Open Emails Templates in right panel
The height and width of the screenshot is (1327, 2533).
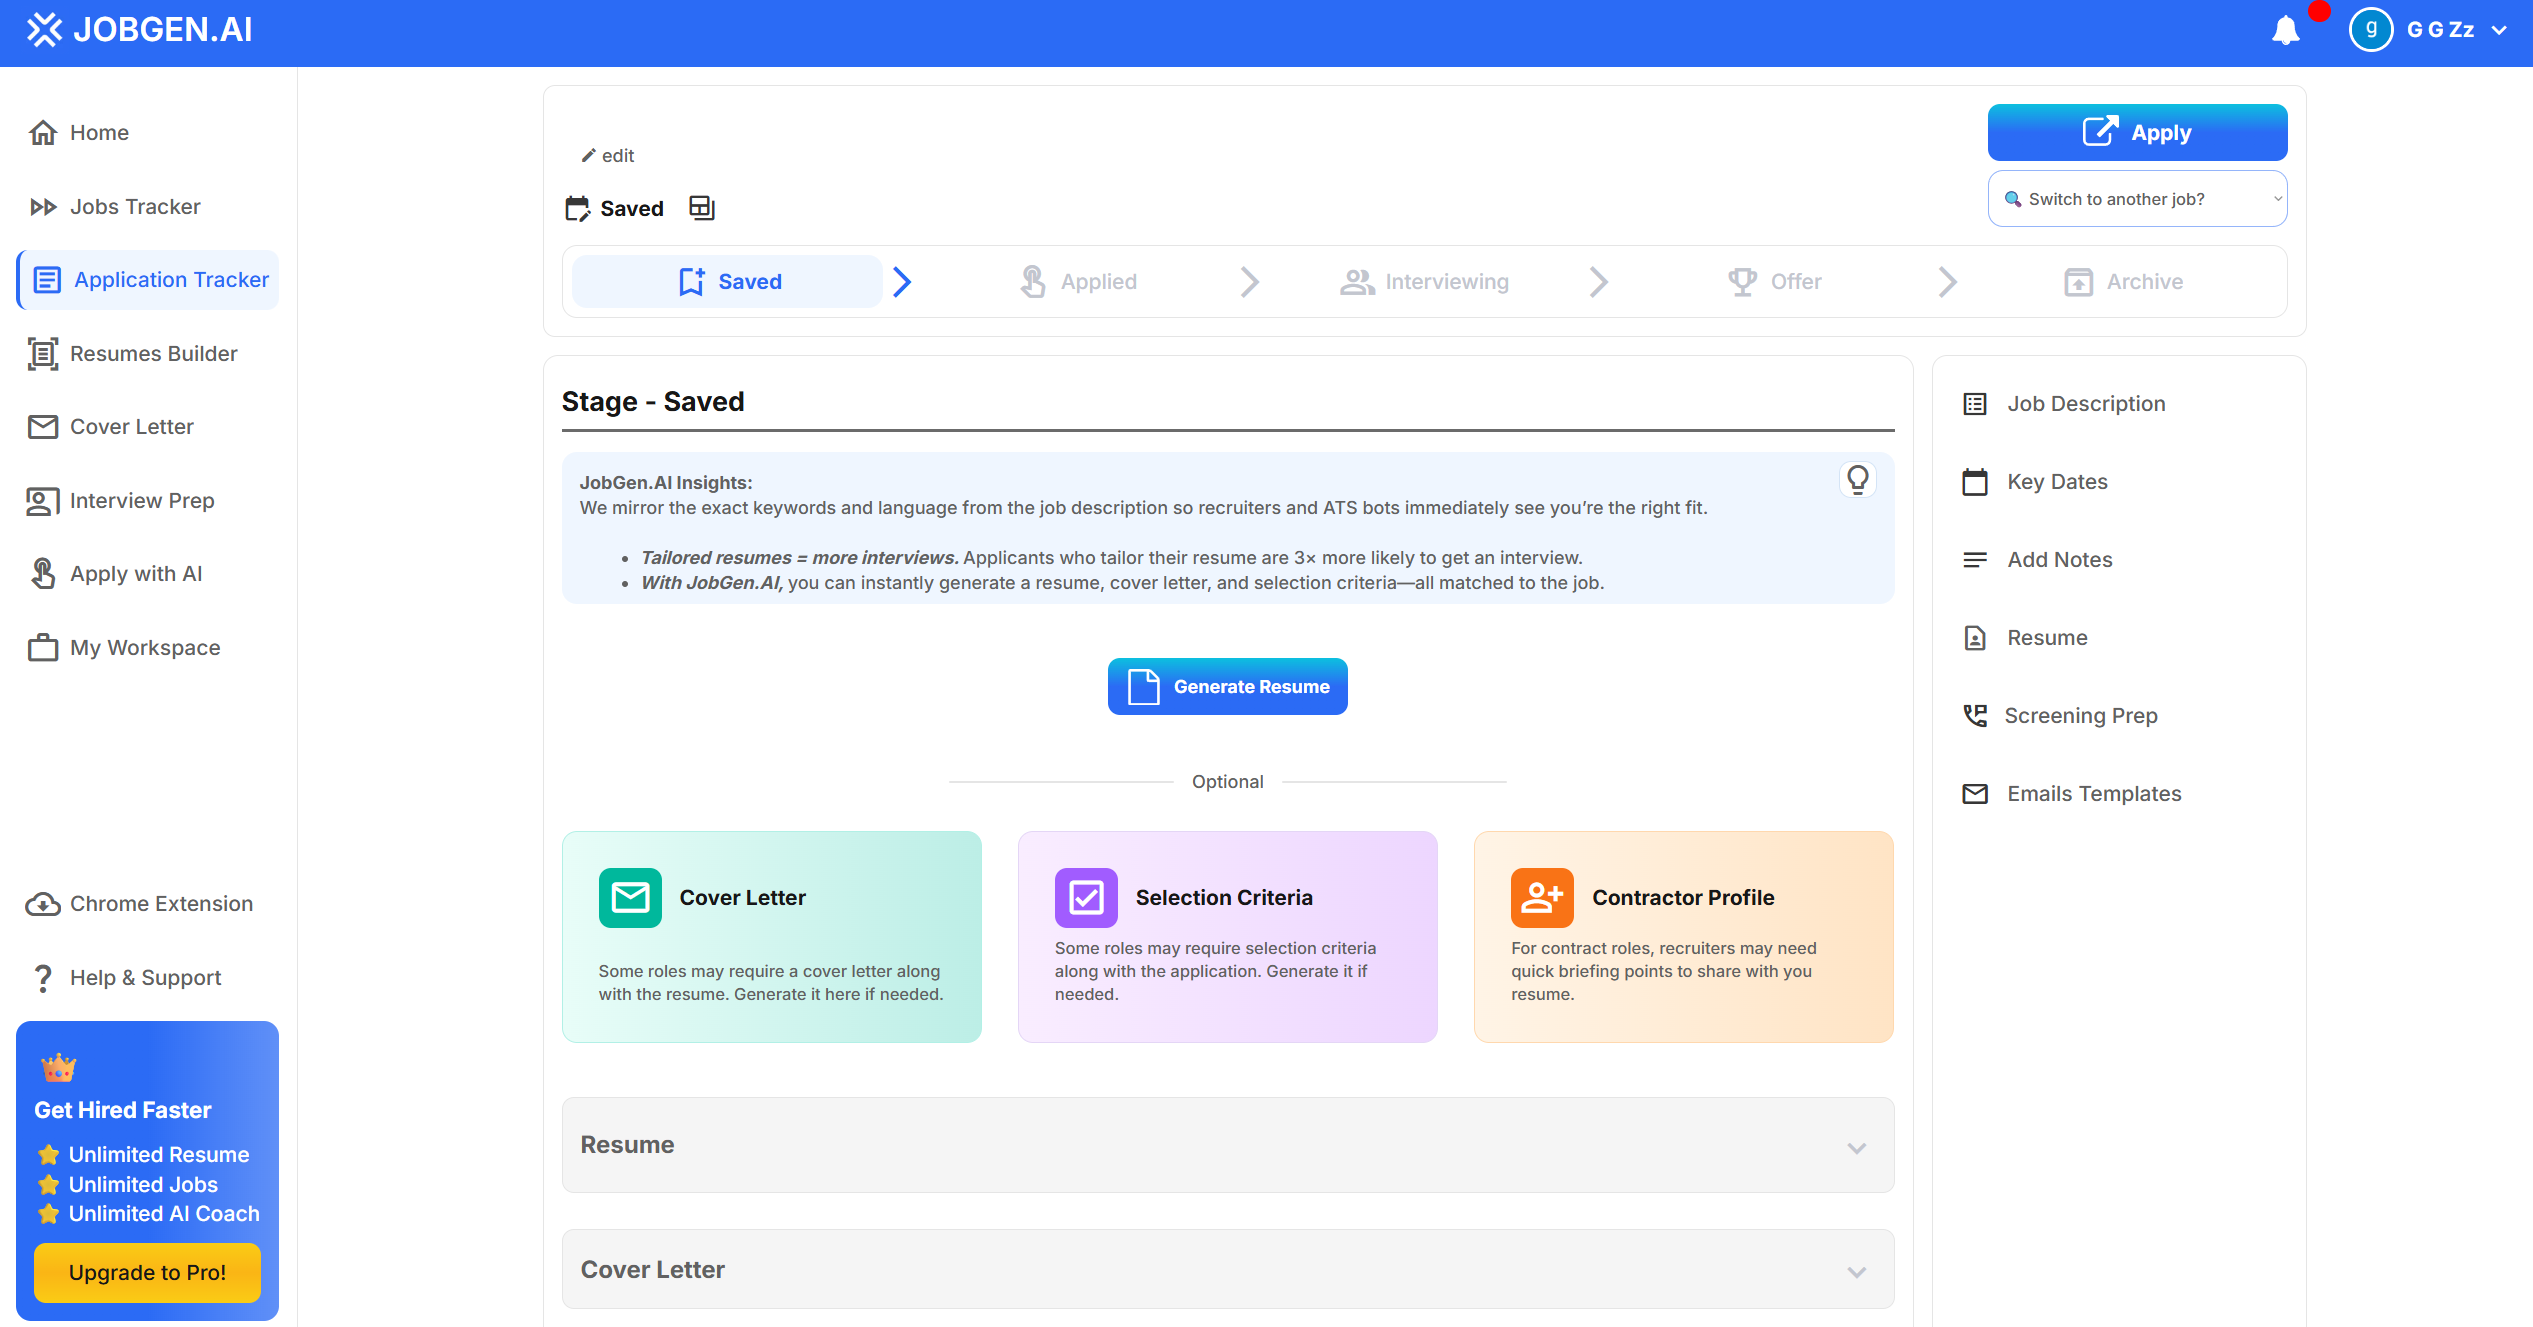point(2072,794)
